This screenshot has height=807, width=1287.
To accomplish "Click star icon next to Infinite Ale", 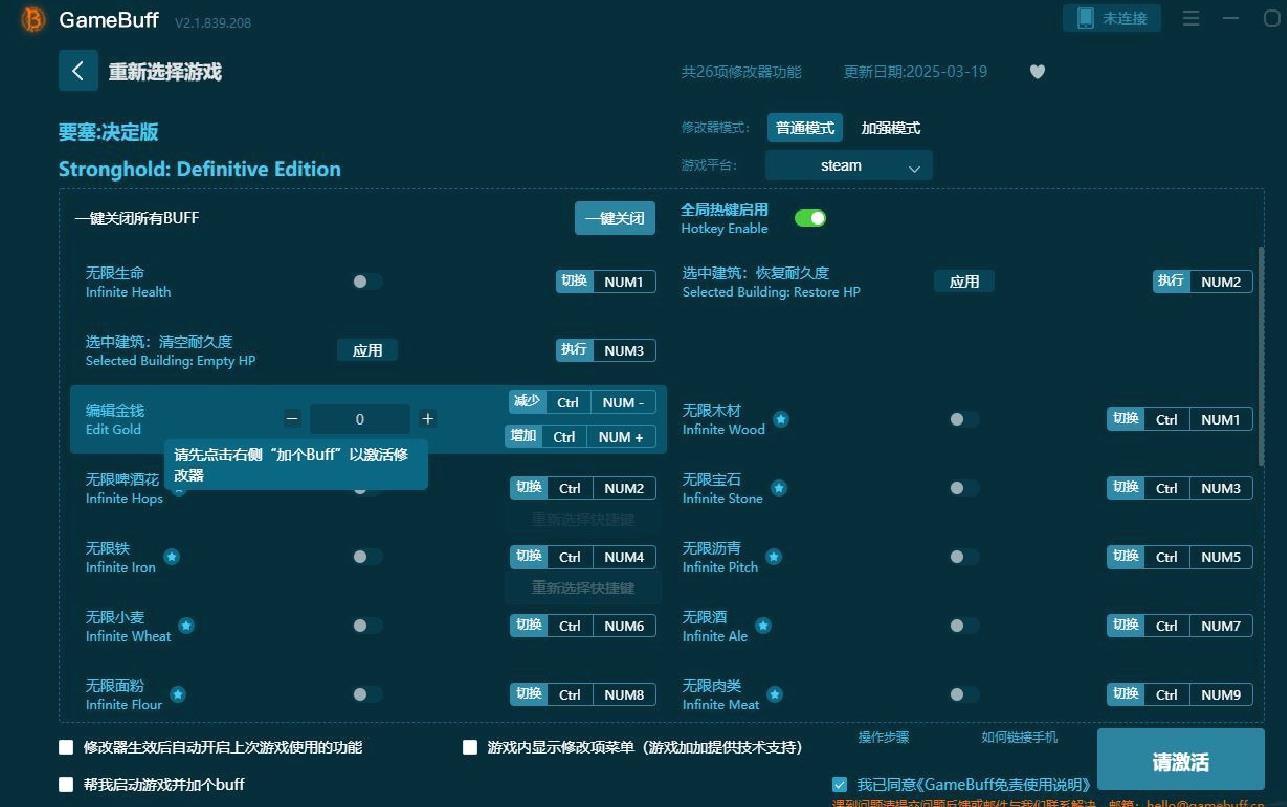I will tap(763, 625).
